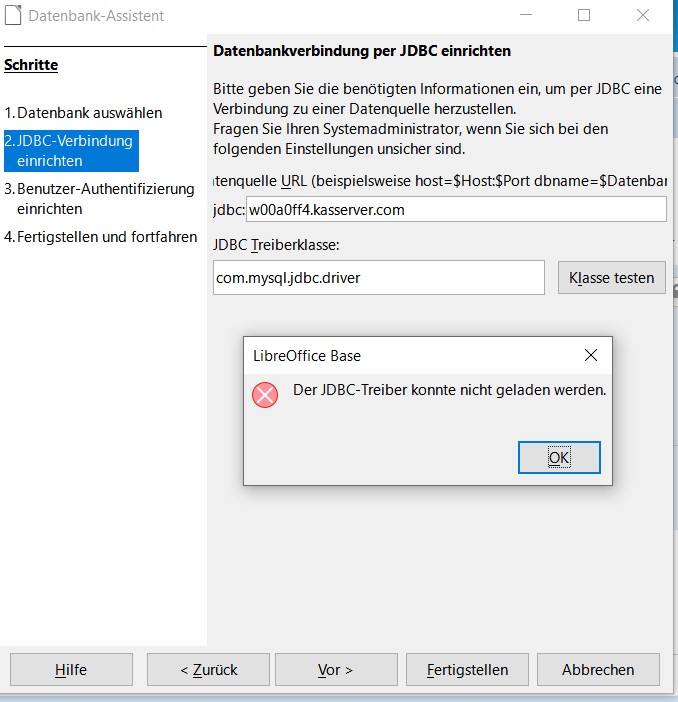
Task: Go back with the Zurück button
Action: tap(208, 669)
